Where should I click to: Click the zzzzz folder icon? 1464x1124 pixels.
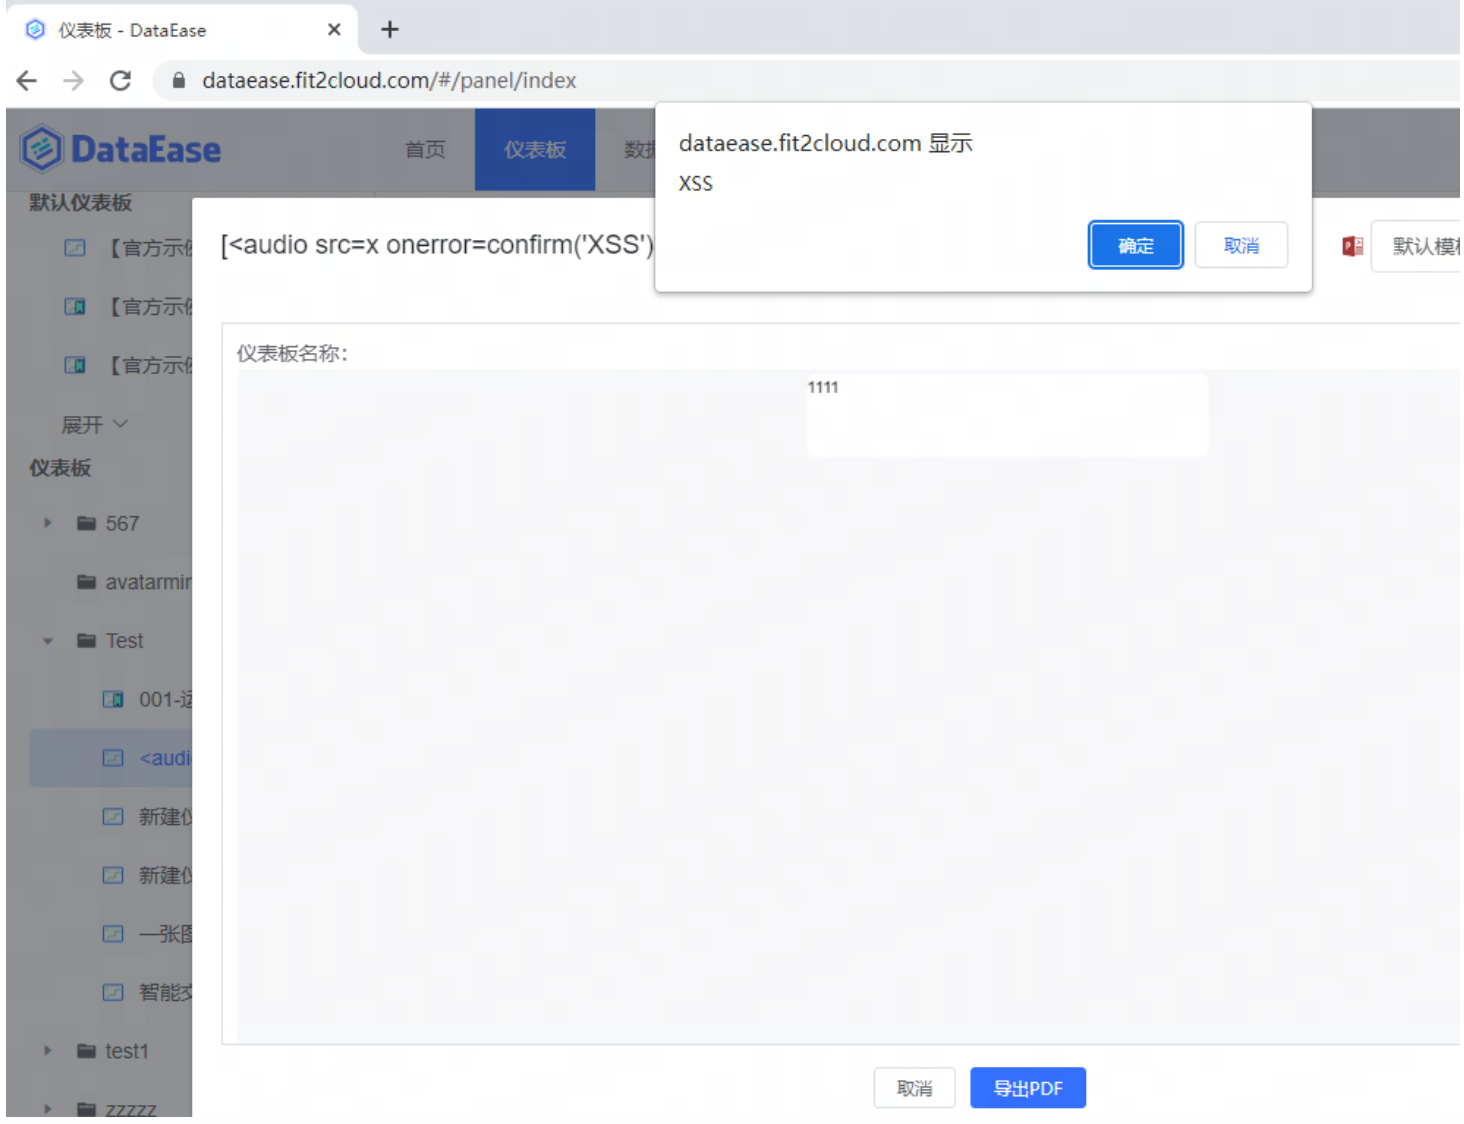(87, 1109)
